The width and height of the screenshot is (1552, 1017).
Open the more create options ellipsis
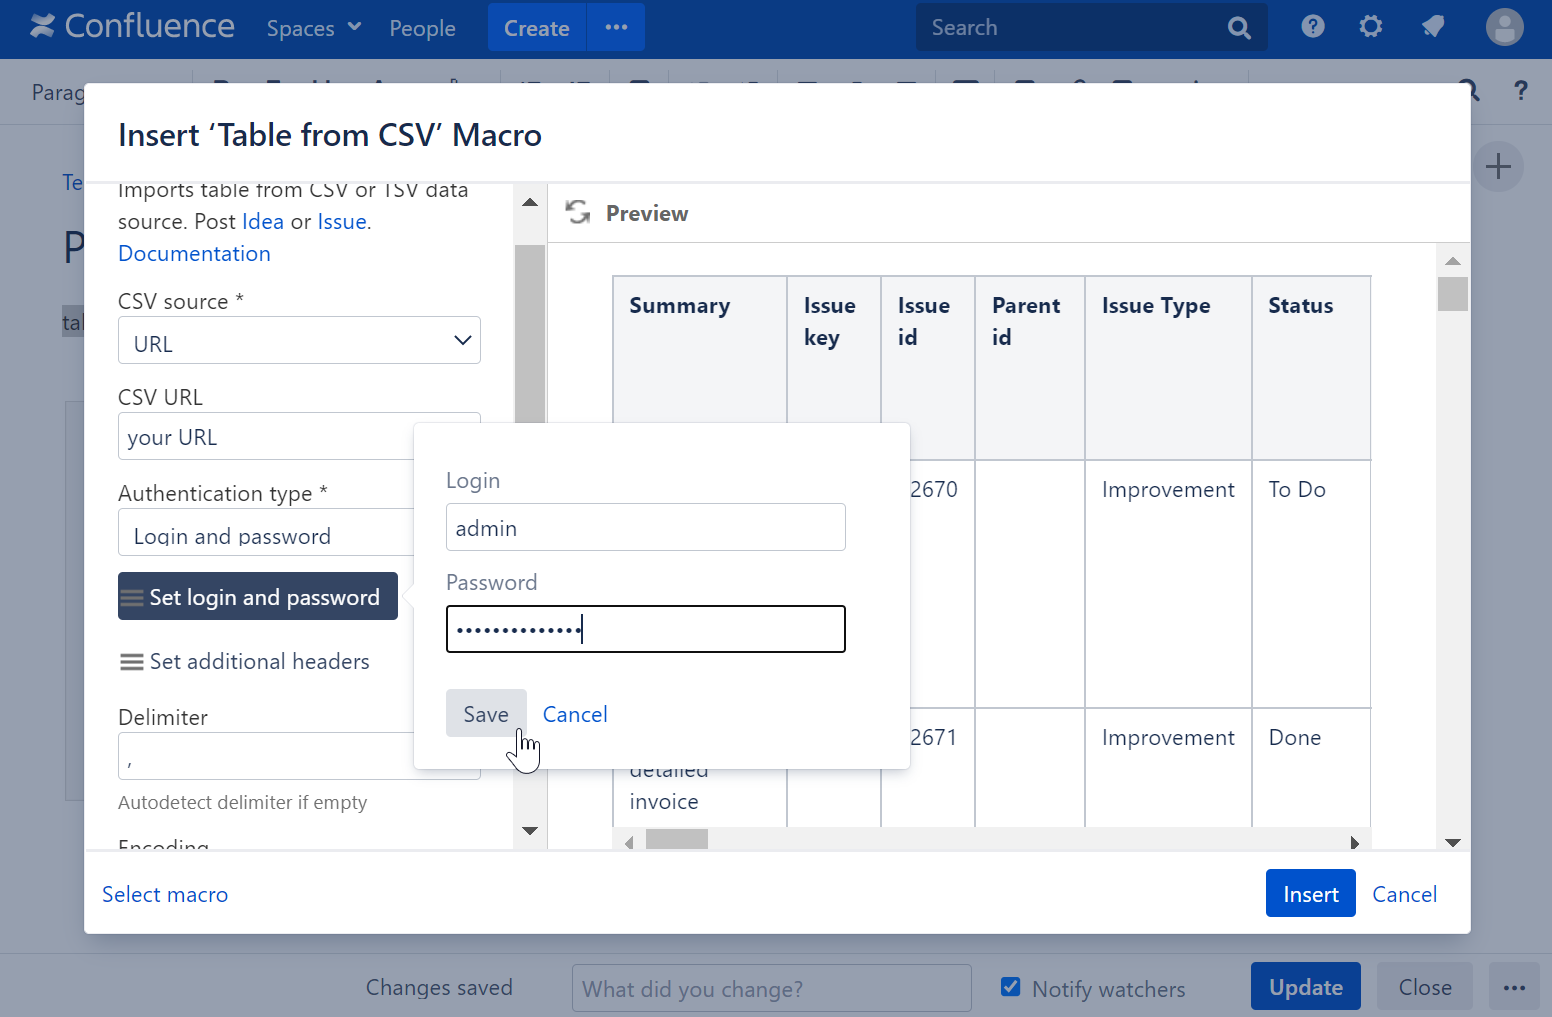coord(616,27)
